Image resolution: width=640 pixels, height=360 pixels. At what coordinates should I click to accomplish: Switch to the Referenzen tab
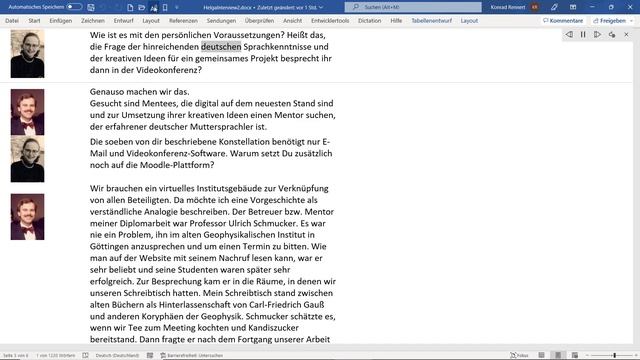point(183,20)
